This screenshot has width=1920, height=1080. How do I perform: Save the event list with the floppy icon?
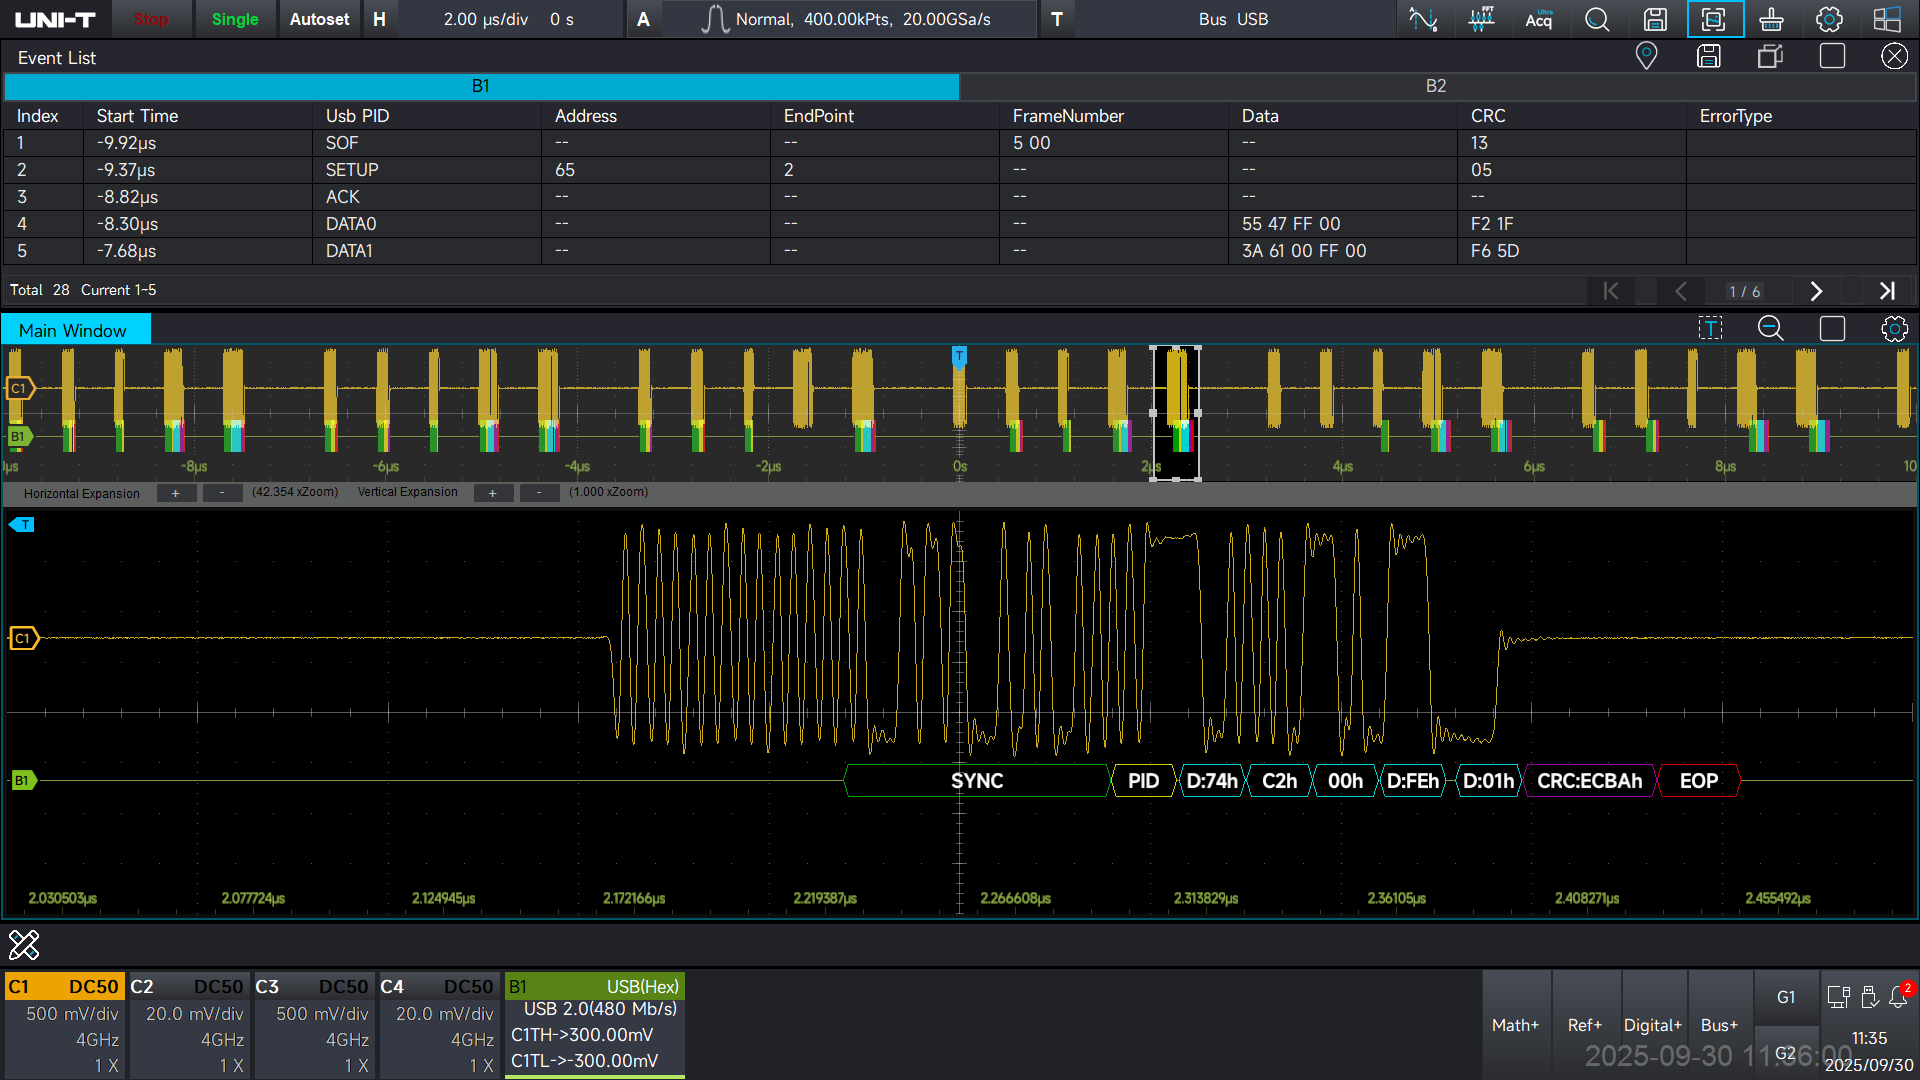[x=1708, y=56]
